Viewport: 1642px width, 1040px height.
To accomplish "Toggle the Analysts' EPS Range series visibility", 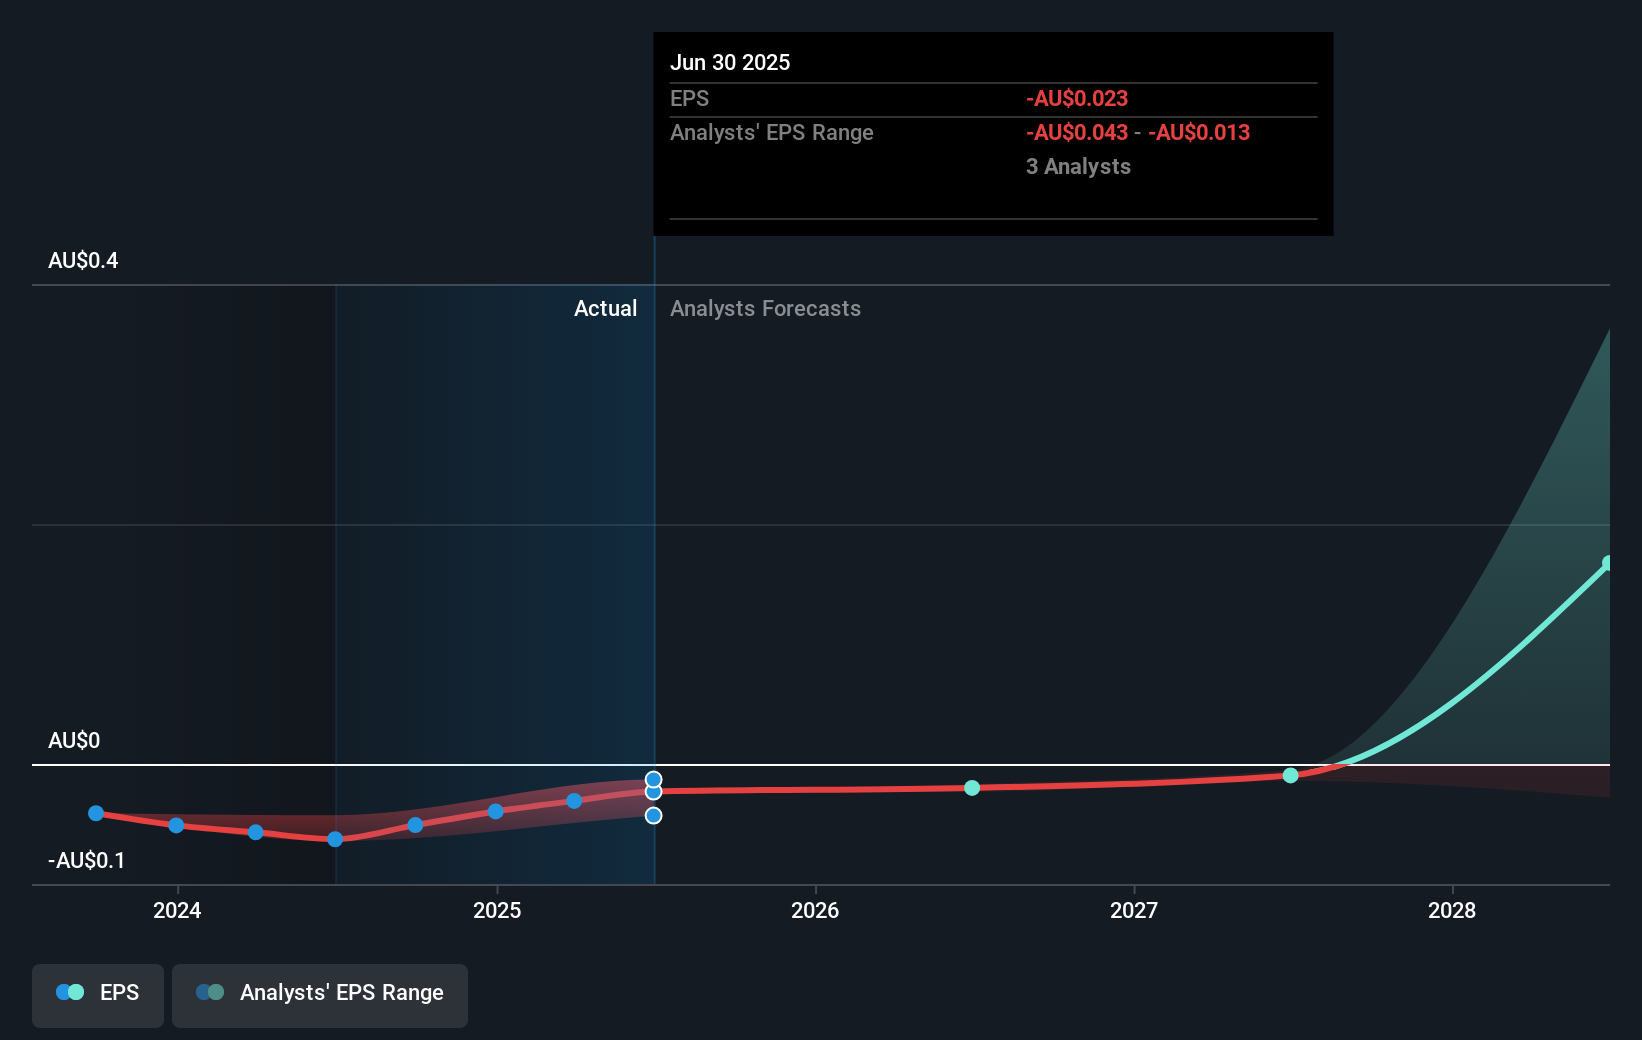I will point(320,994).
